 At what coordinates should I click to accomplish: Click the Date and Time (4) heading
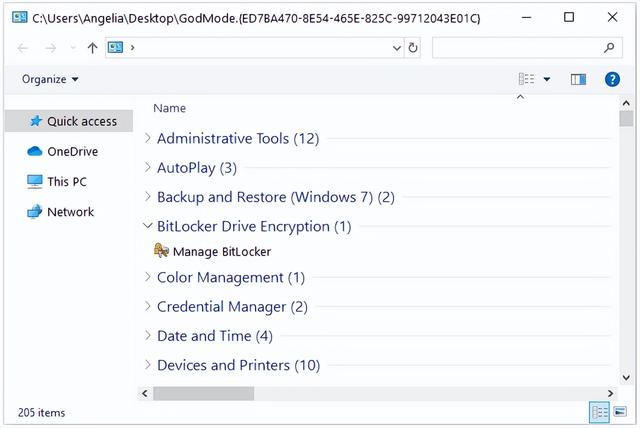pos(215,336)
